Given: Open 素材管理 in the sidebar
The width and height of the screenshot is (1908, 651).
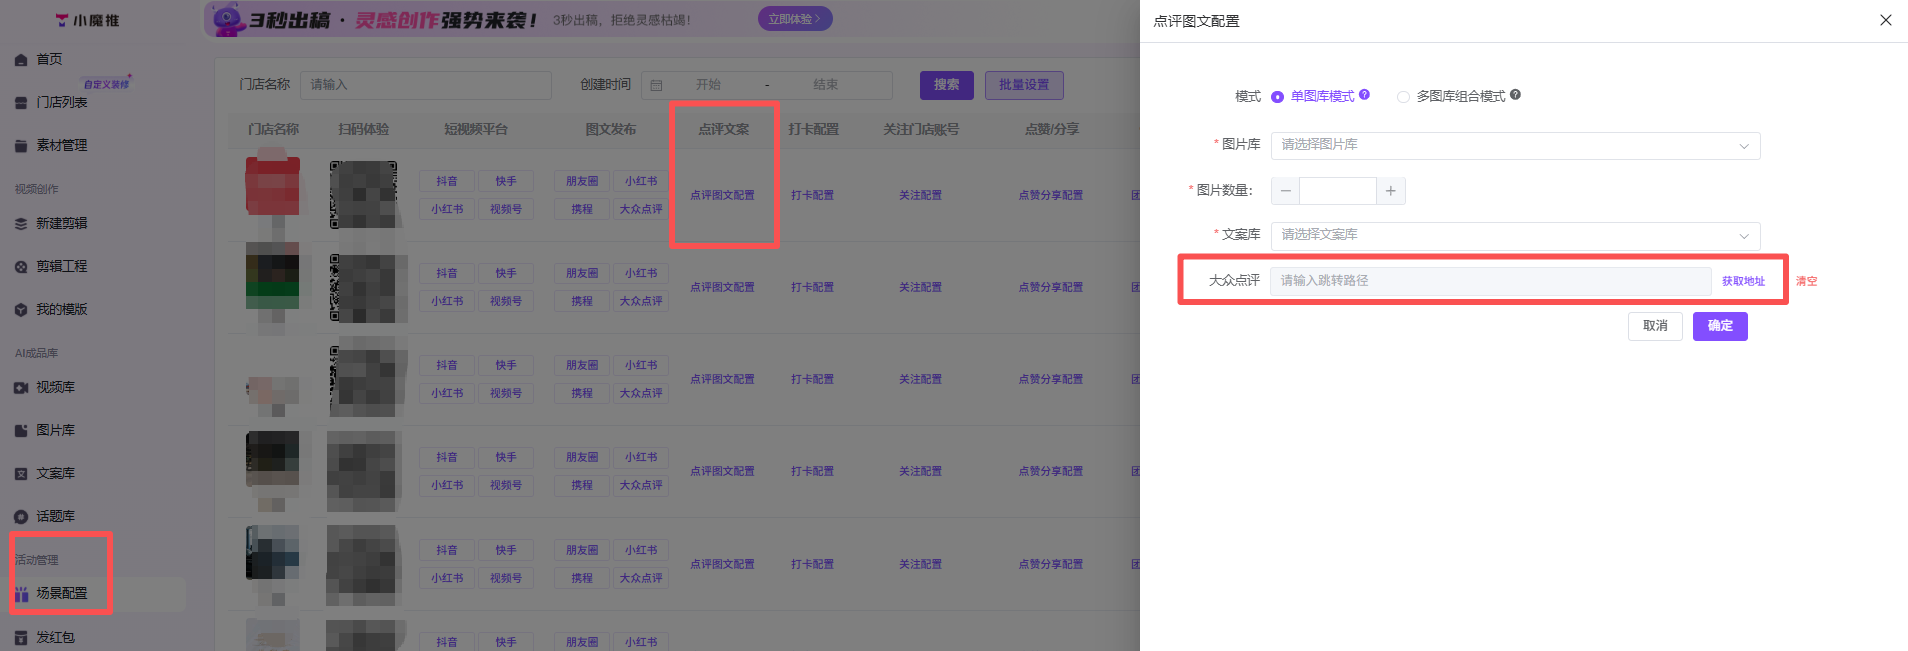Looking at the screenshot, I should [61, 146].
